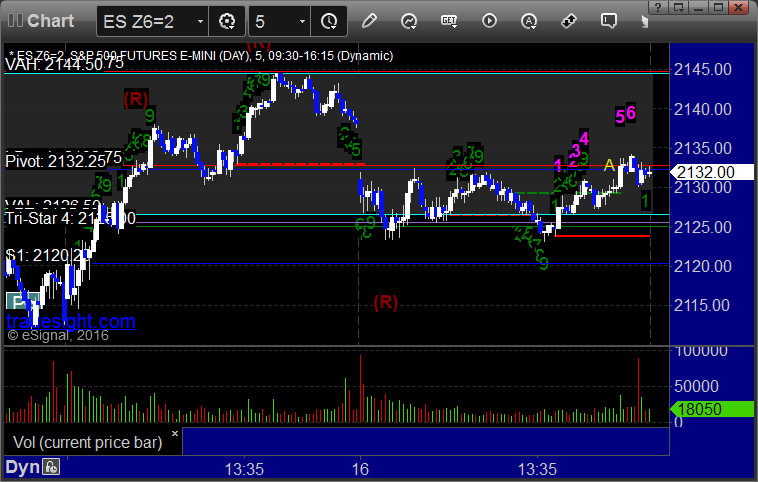Open the studies chart-line icon menu
The width and height of the screenshot is (758, 482).
(x=409, y=21)
